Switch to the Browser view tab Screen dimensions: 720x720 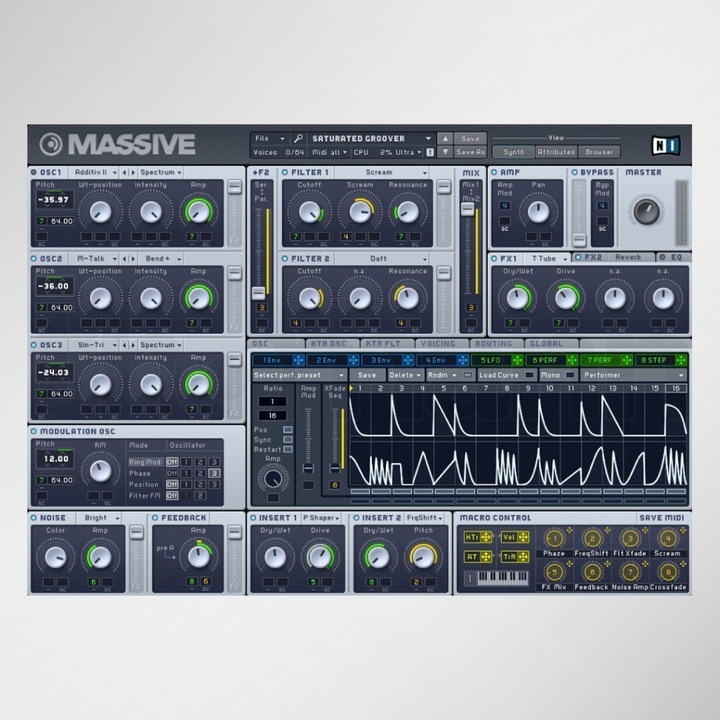[x=599, y=152]
